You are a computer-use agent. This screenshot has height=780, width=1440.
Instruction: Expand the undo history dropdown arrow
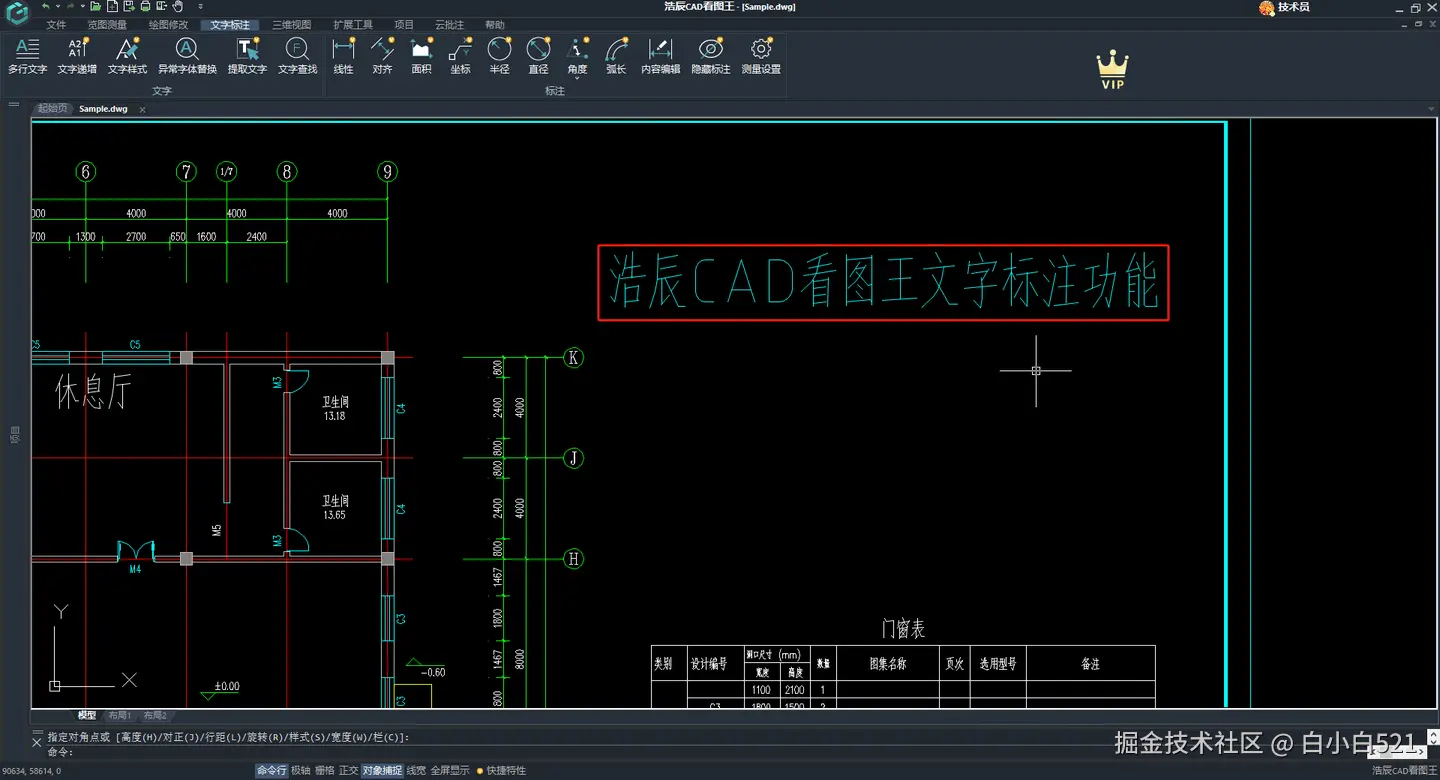coord(57,6)
